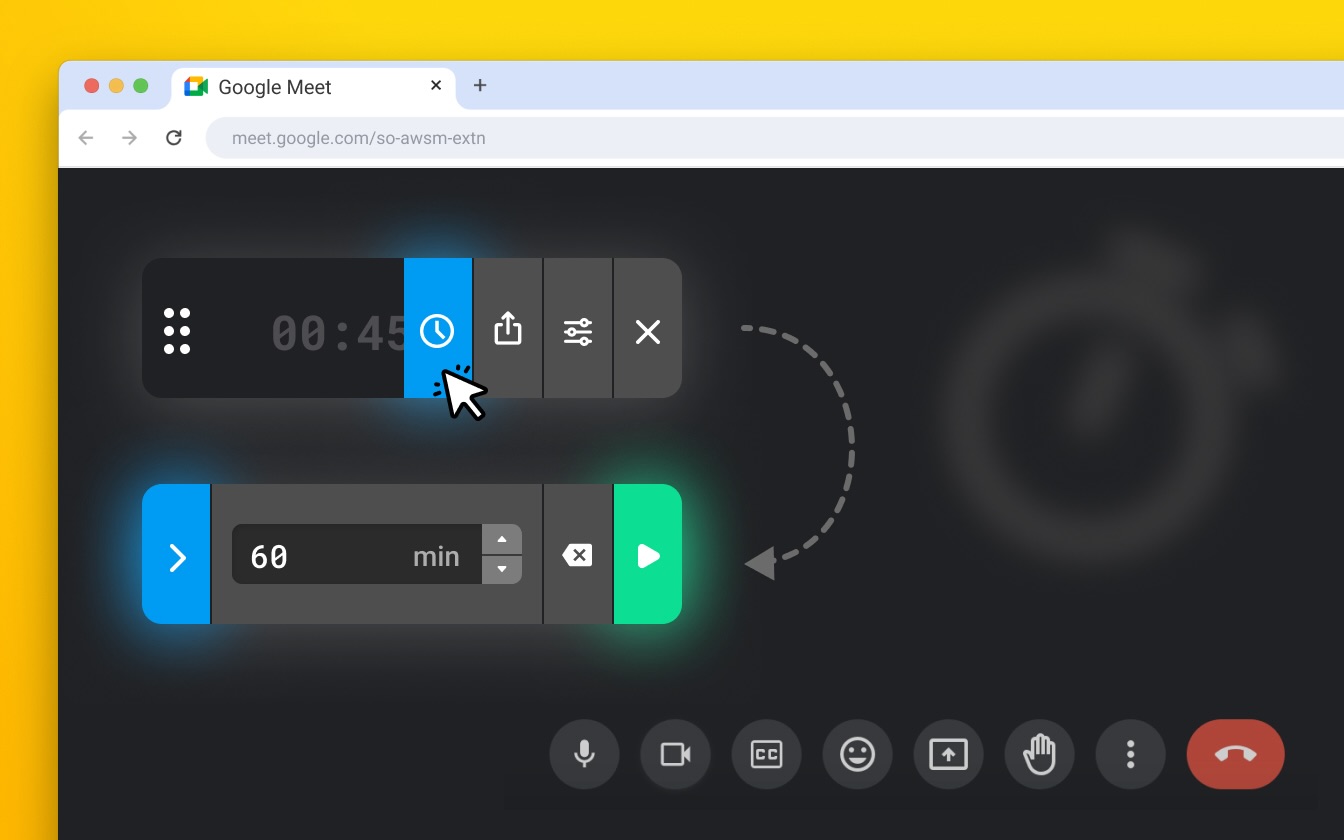
Task: Turn off the camera
Action: coord(676,754)
